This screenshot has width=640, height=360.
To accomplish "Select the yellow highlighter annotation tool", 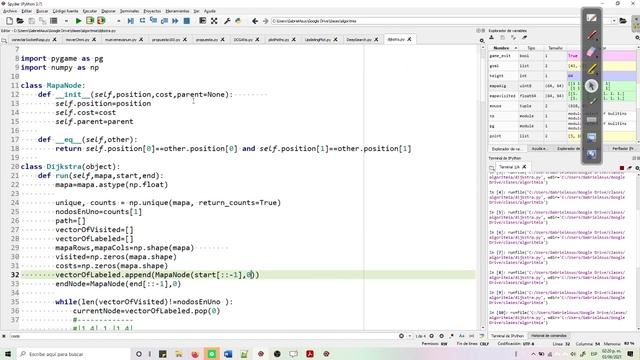I will pyautogui.click(x=592, y=69).
